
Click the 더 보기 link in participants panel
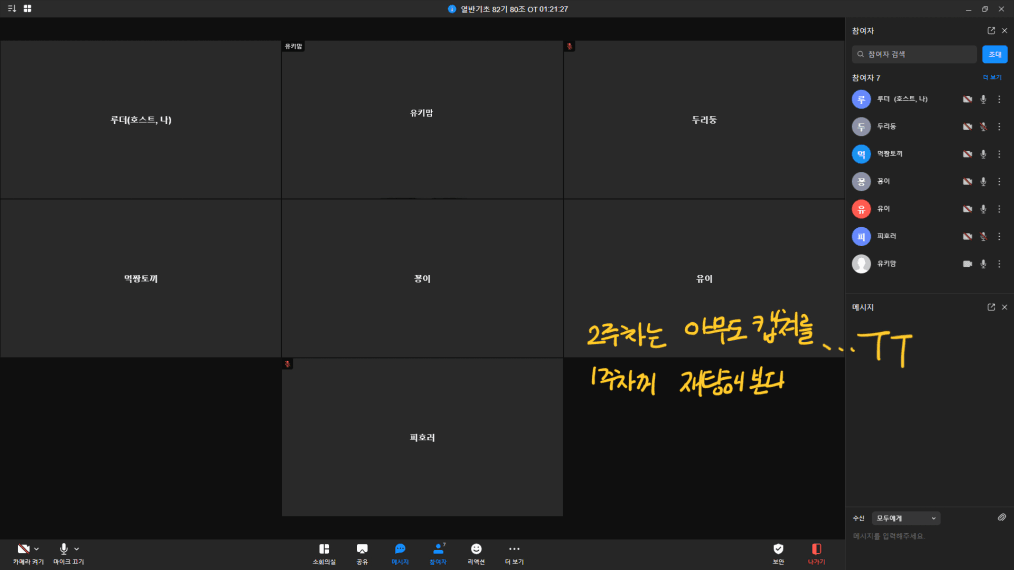[991, 77]
